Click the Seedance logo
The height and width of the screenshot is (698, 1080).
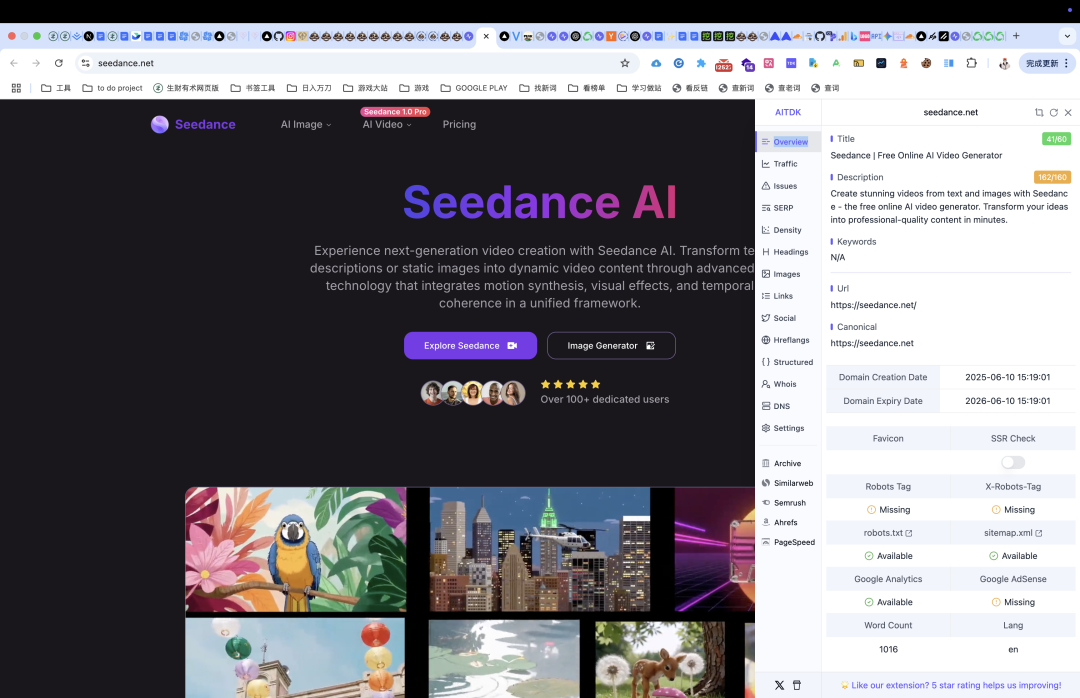tap(194, 125)
